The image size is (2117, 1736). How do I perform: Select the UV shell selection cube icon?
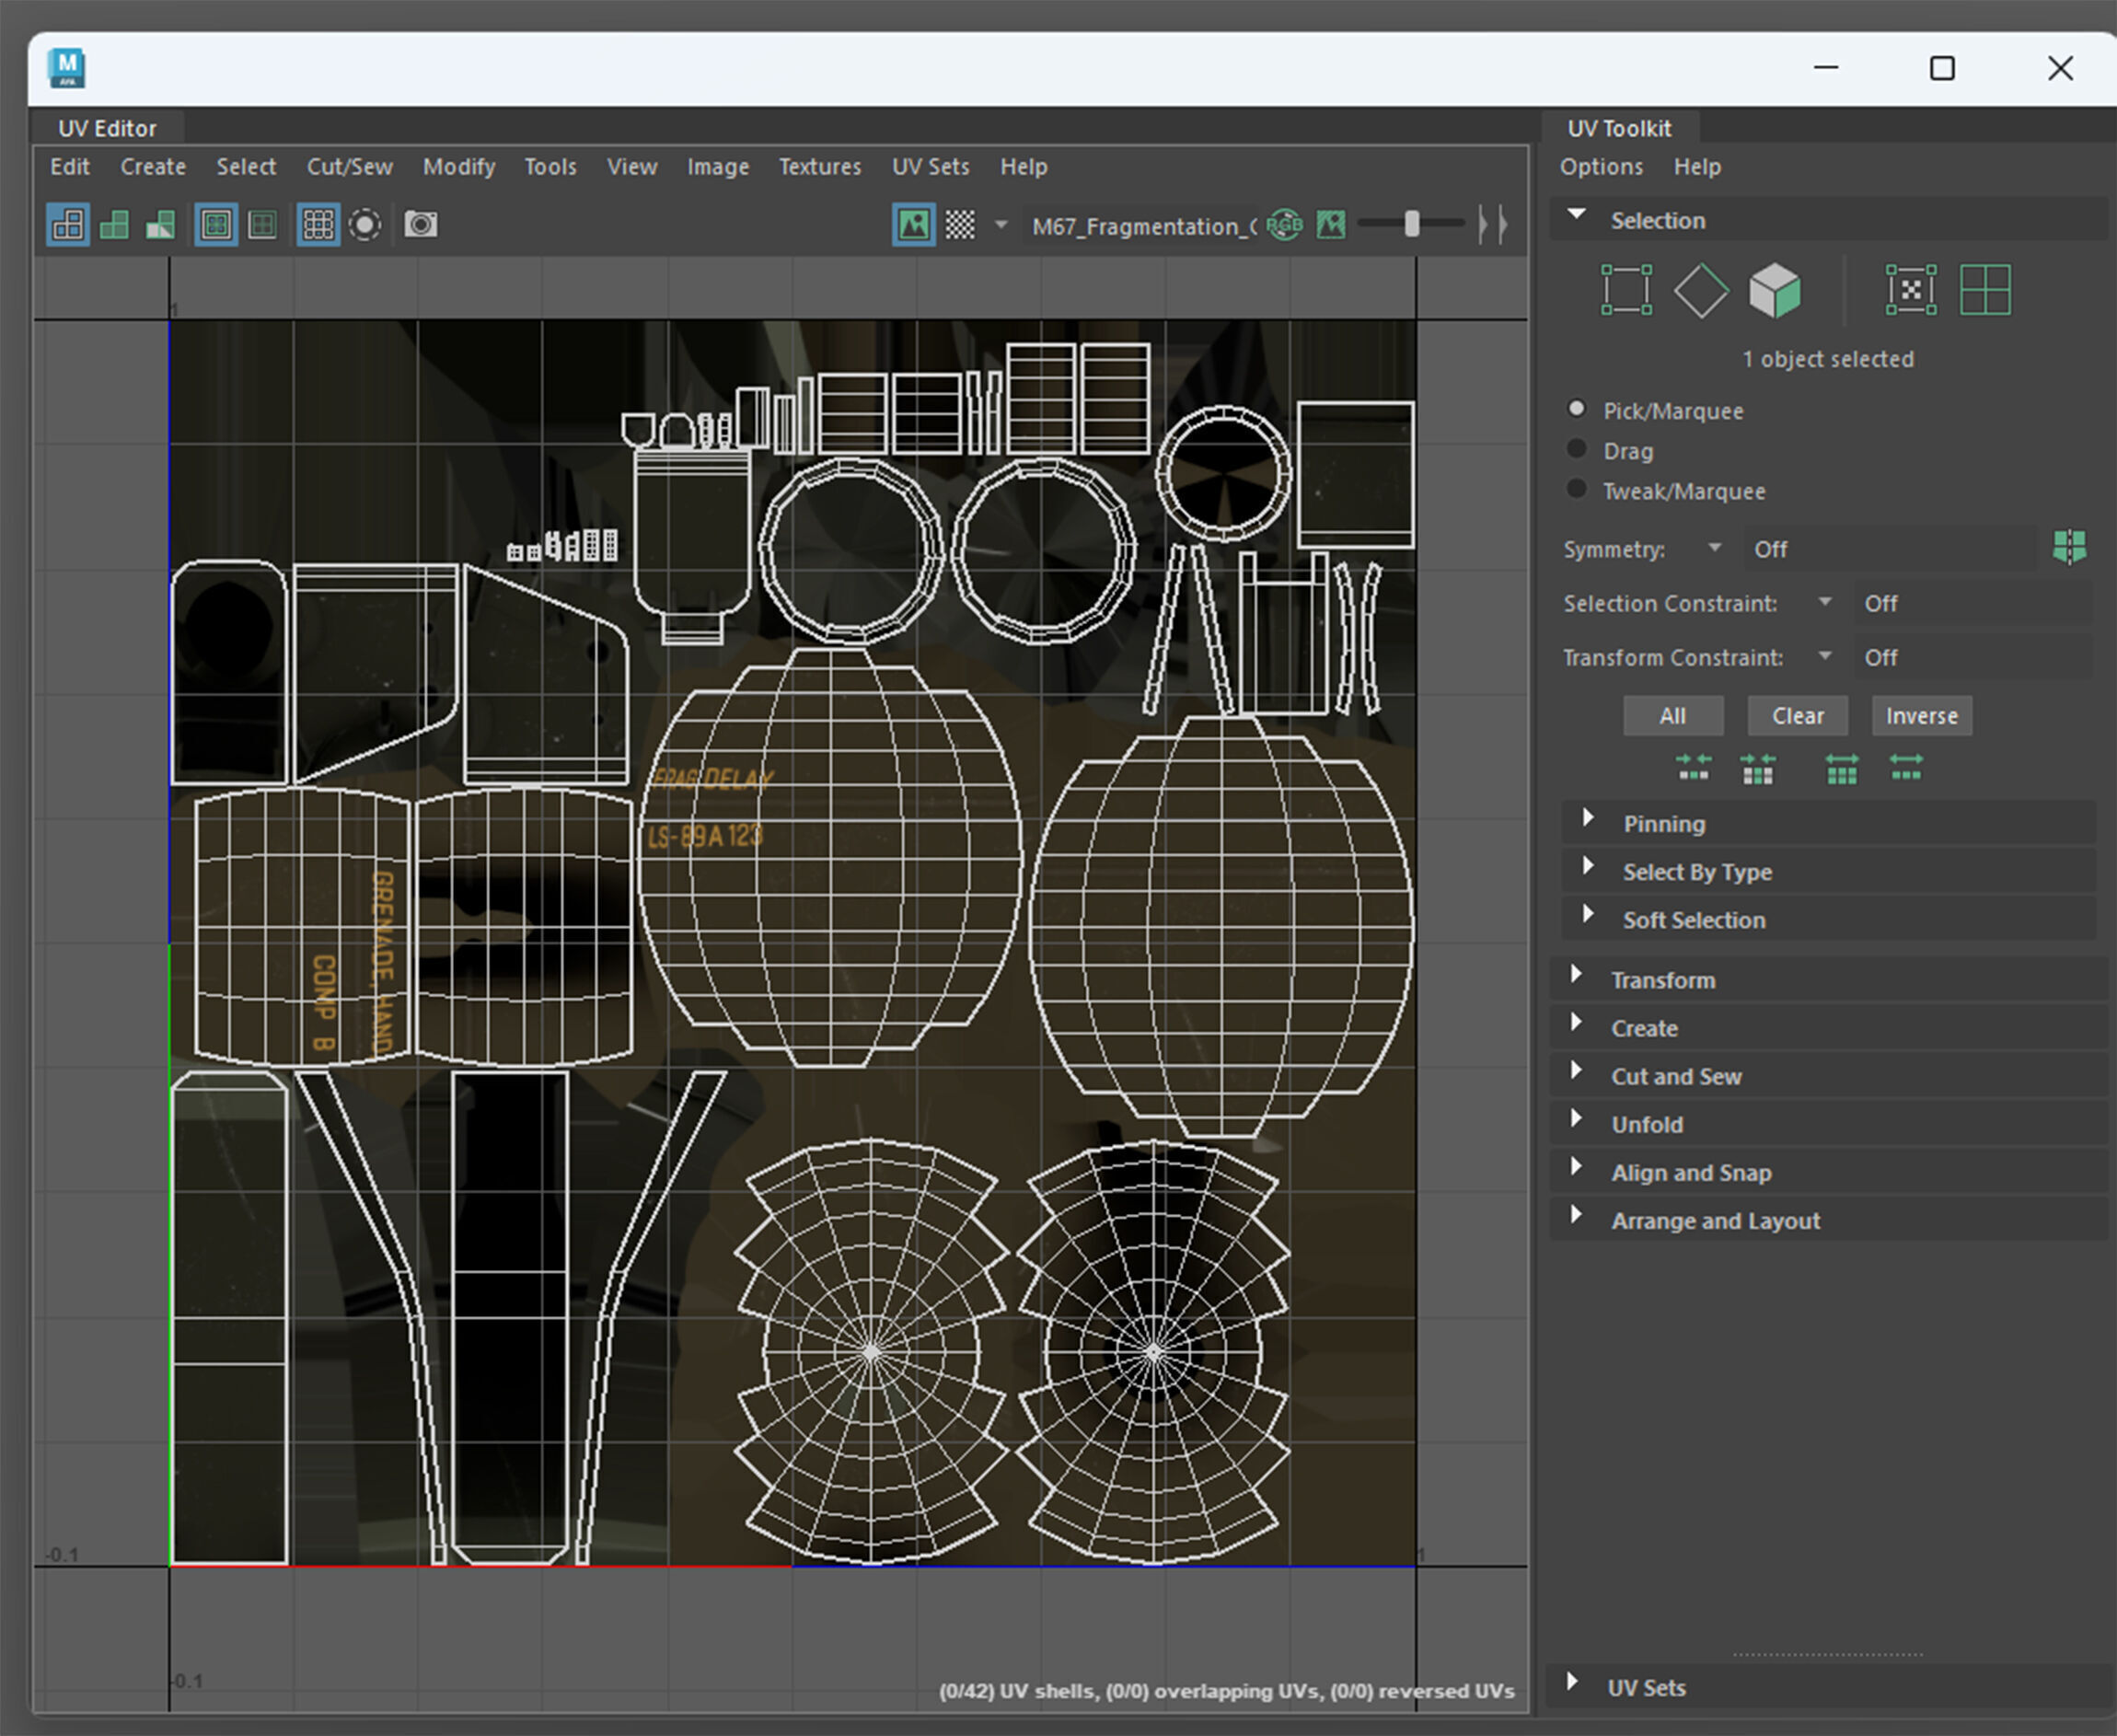[1775, 291]
